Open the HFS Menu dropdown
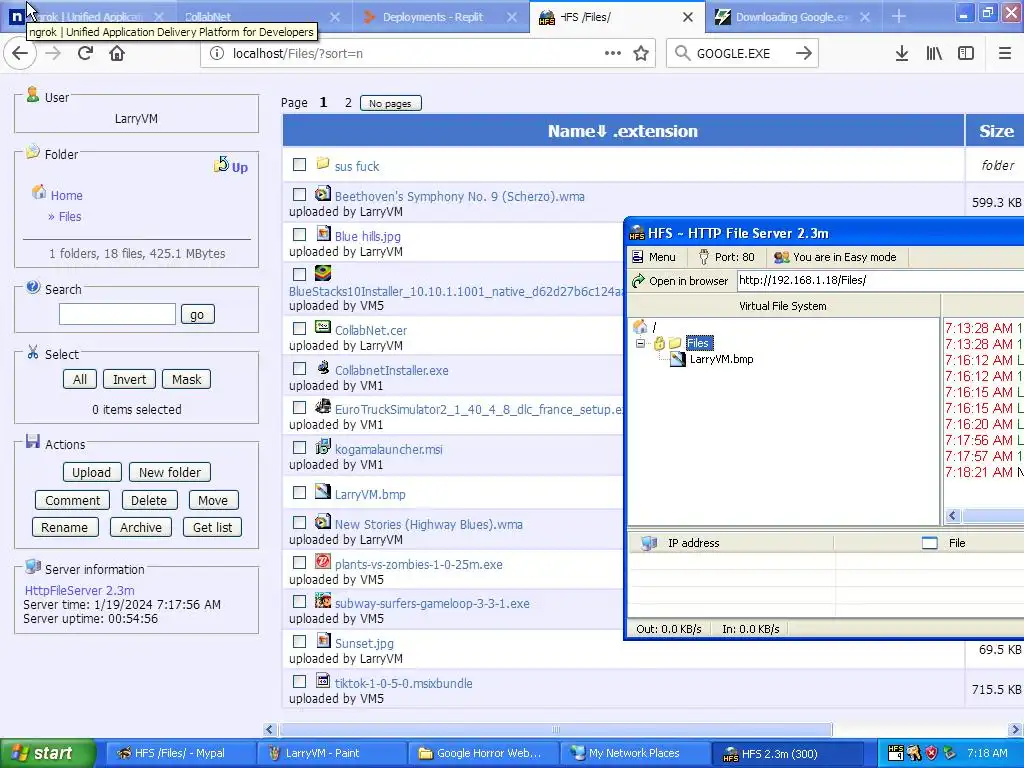1024x768 pixels. [x=654, y=257]
